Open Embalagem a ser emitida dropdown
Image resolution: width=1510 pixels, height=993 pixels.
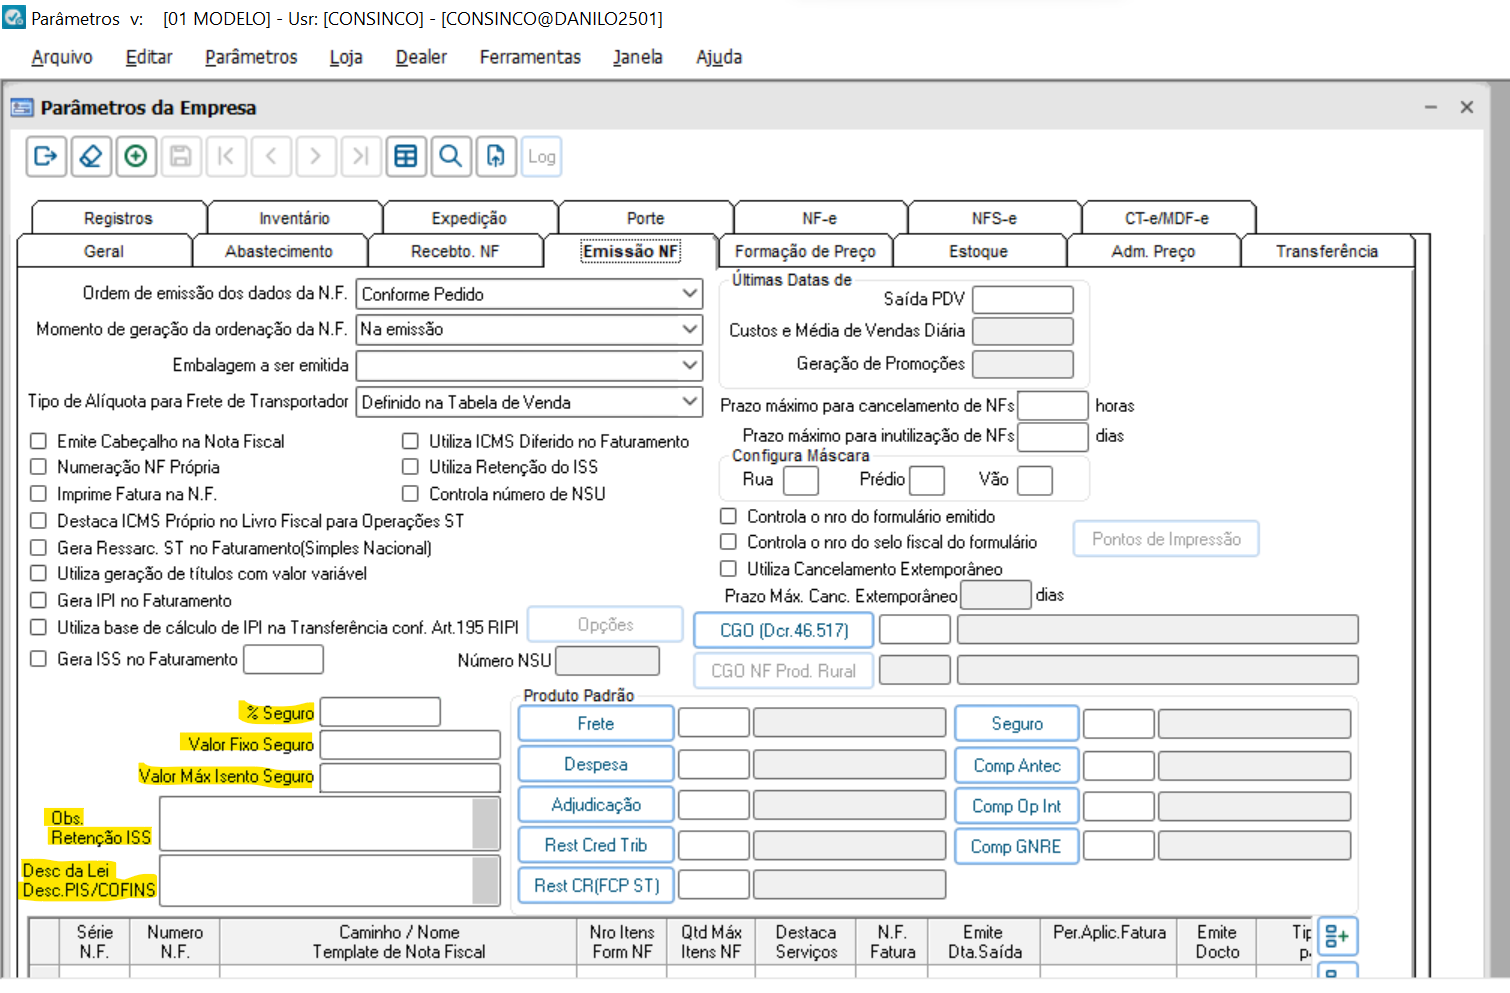(689, 365)
